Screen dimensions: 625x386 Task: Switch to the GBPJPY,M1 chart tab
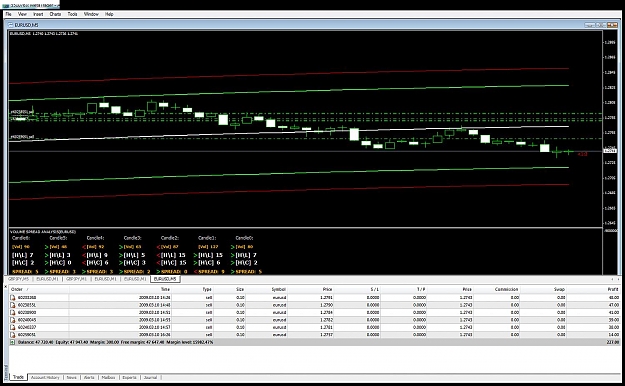pos(76,279)
